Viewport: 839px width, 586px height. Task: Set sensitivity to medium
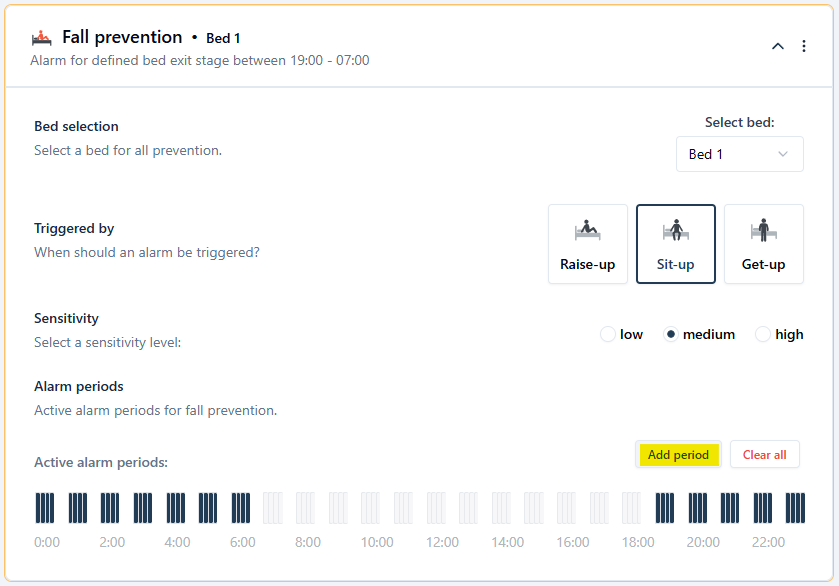[x=672, y=335]
